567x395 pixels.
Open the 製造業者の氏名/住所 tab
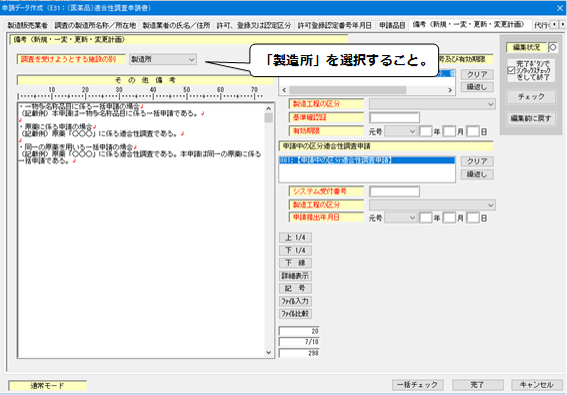pyautogui.click(x=176, y=25)
